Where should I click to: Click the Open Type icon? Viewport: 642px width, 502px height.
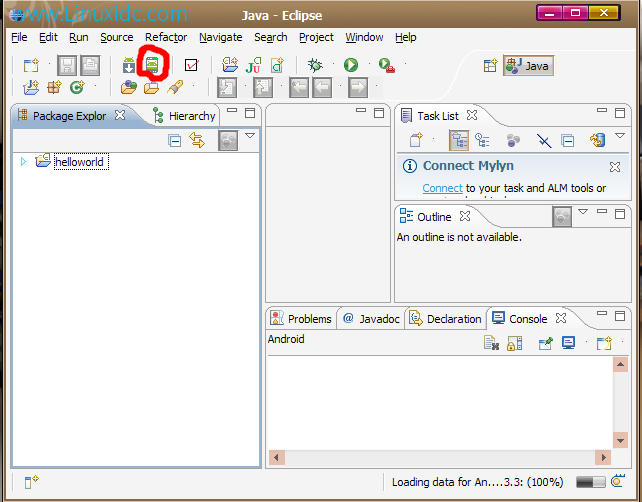pyautogui.click(x=129, y=87)
